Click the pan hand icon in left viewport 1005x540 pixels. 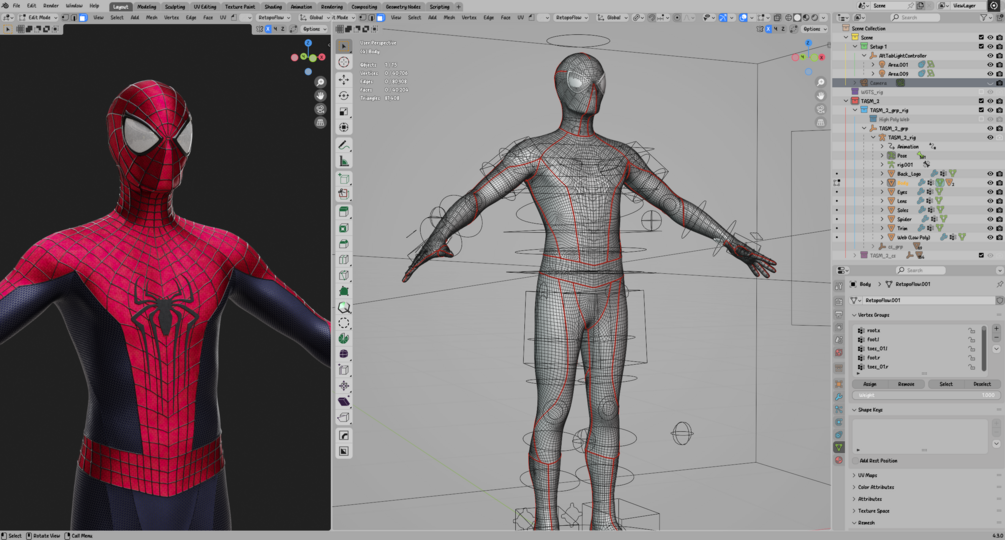click(x=320, y=96)
